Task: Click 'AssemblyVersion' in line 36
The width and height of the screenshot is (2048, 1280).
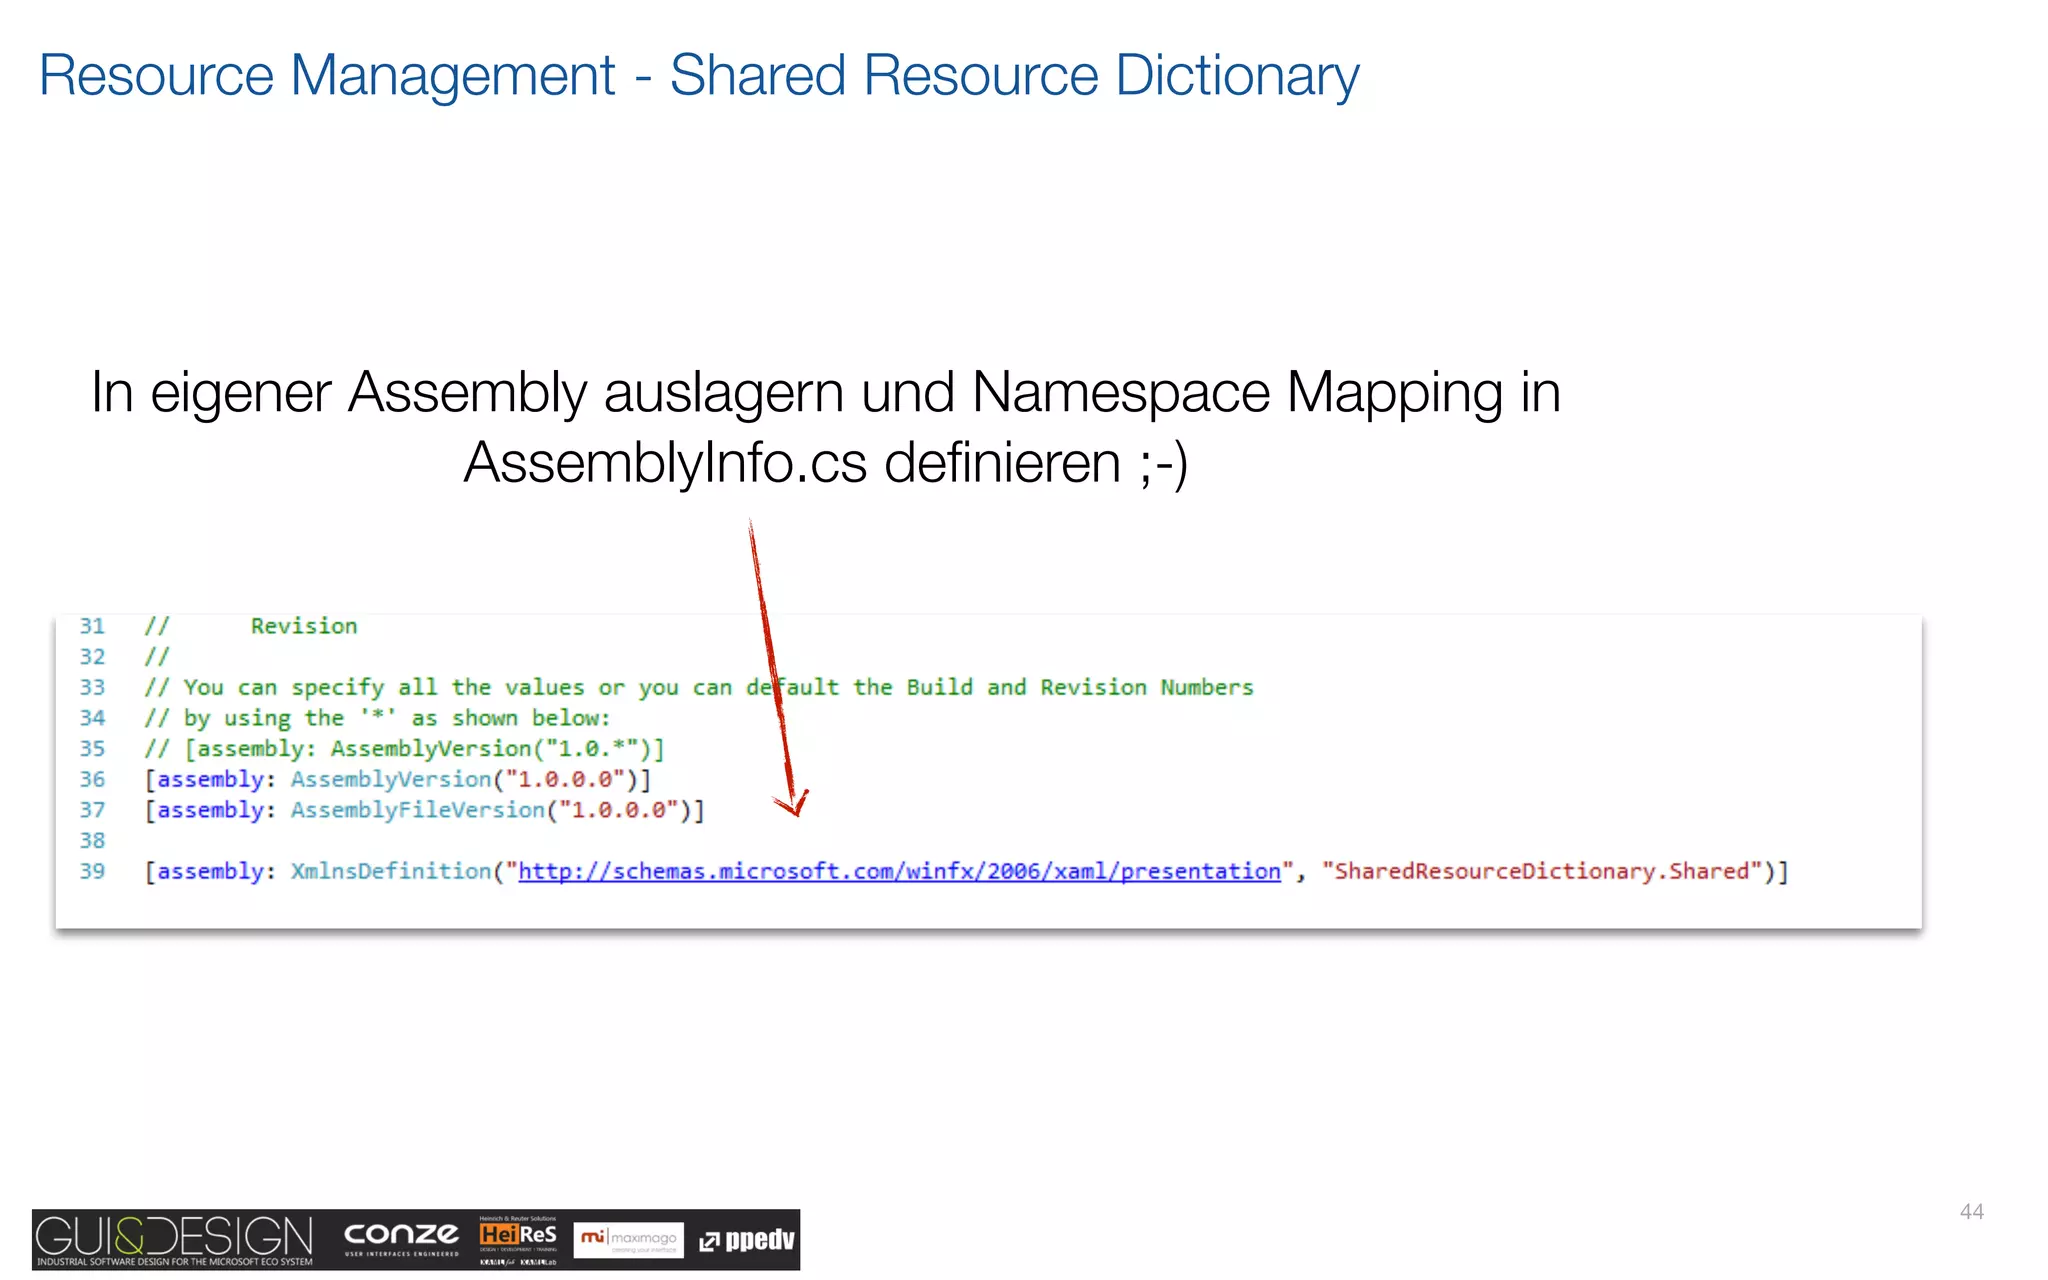Action: 391,779
